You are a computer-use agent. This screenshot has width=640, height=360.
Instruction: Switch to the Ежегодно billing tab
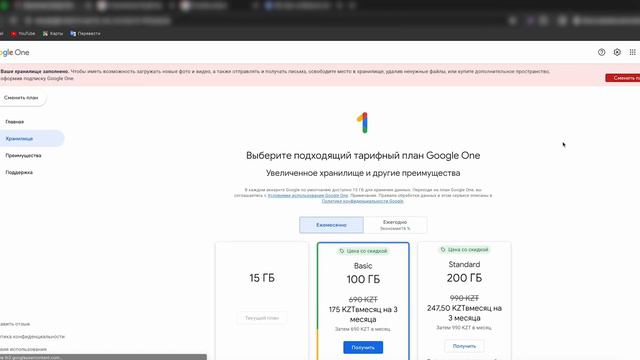click(395, 225)
